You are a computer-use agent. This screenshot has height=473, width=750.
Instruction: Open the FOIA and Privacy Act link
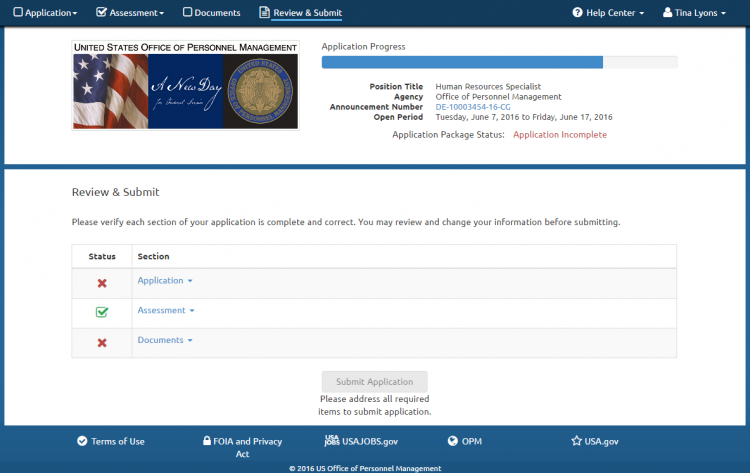coord(247,448)
